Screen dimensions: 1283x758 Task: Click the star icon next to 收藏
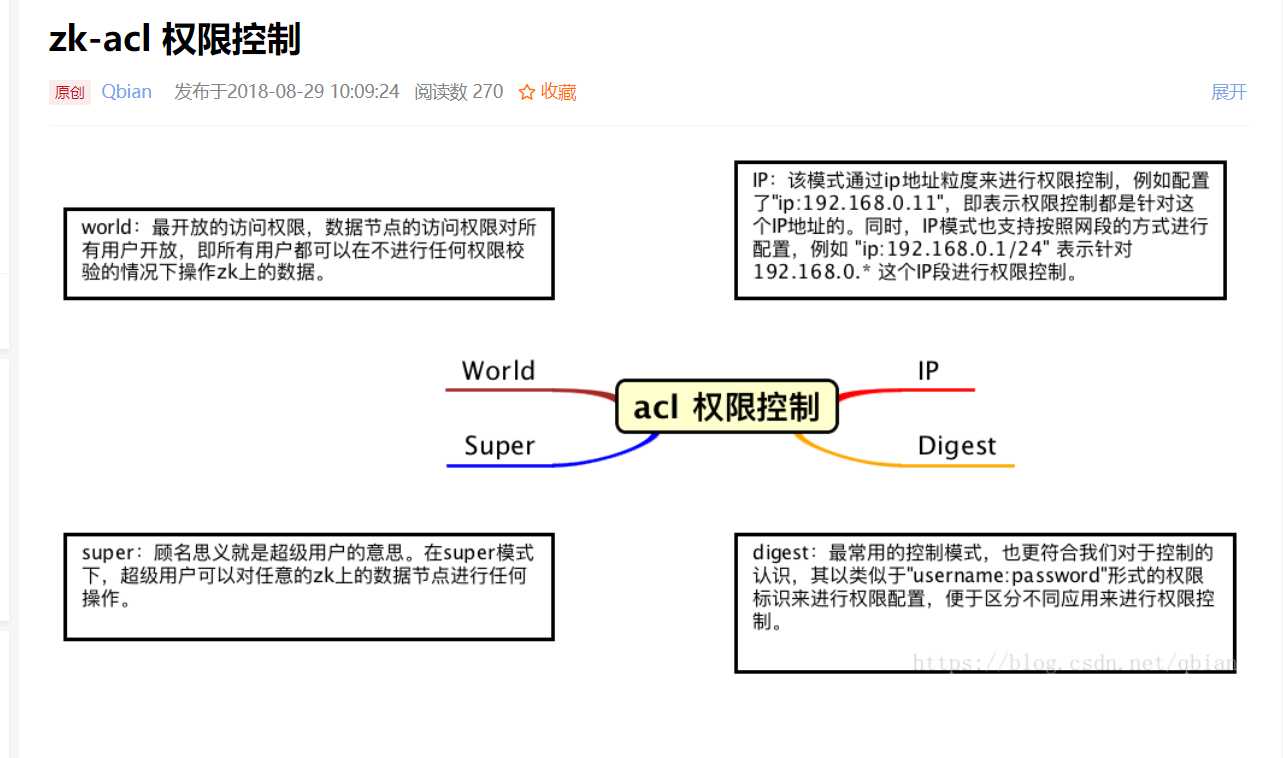coord(527,92)
